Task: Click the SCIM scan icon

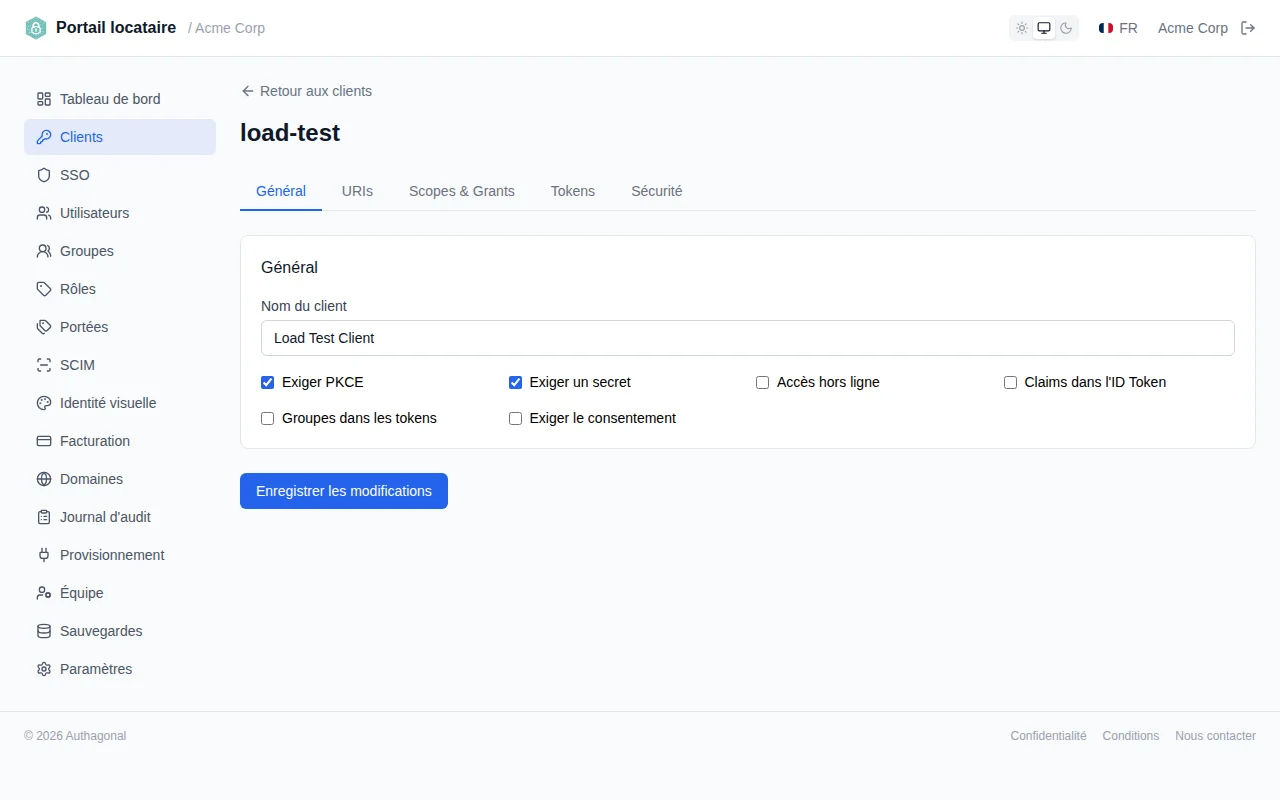Action: [44, 365]
